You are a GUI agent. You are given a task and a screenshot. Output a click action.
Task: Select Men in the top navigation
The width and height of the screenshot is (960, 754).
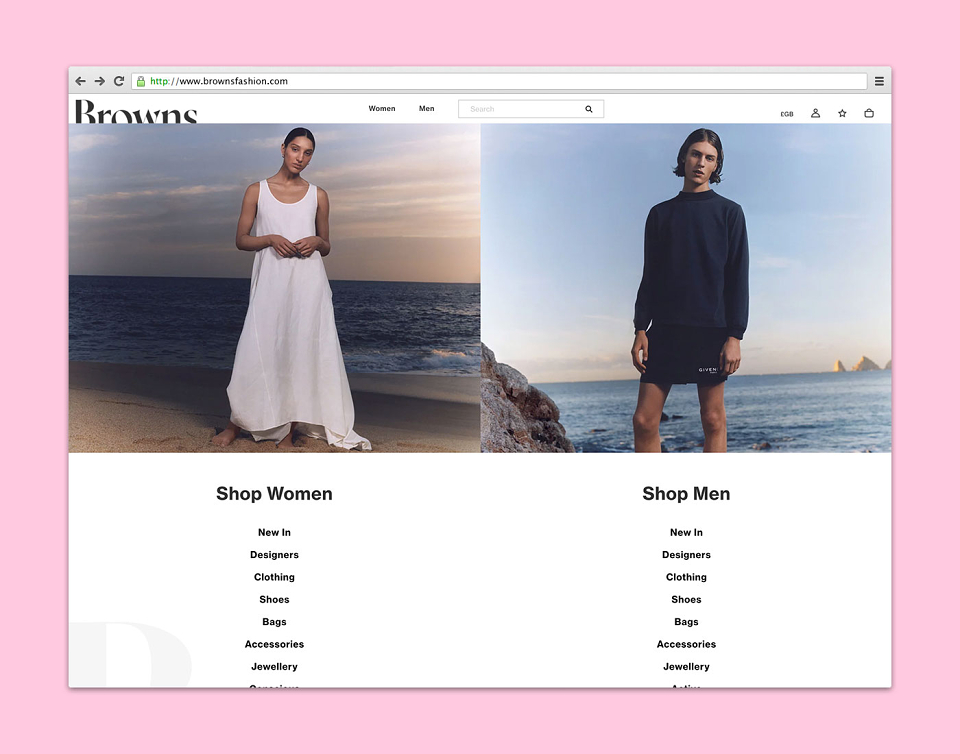(427, 108)
